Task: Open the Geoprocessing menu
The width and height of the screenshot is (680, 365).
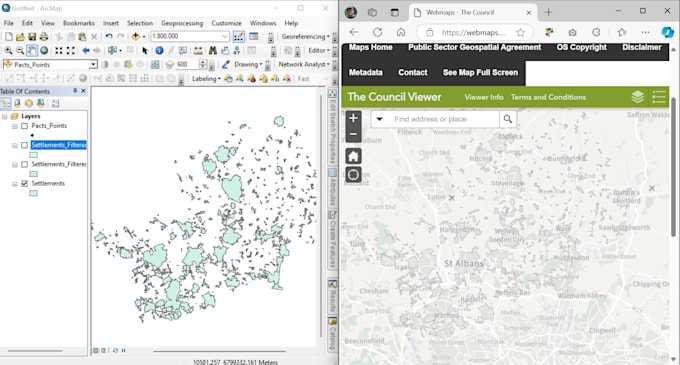Action: tap(182, 23)
